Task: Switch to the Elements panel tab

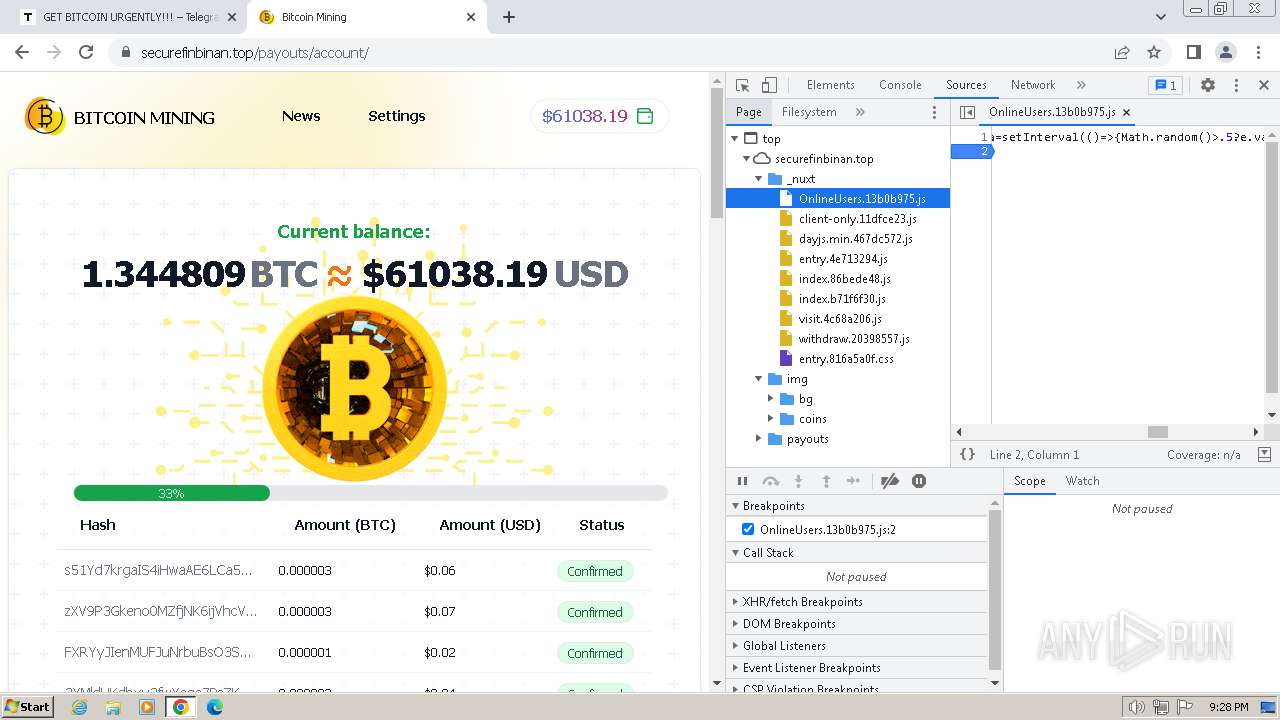Action: [x=830, y=85]
